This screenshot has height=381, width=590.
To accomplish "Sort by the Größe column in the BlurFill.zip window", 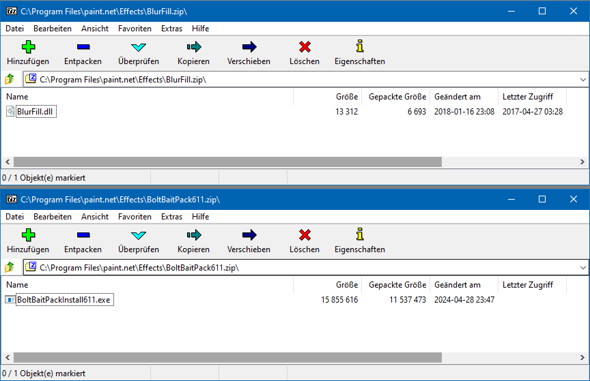I will (x=327, y=97).
